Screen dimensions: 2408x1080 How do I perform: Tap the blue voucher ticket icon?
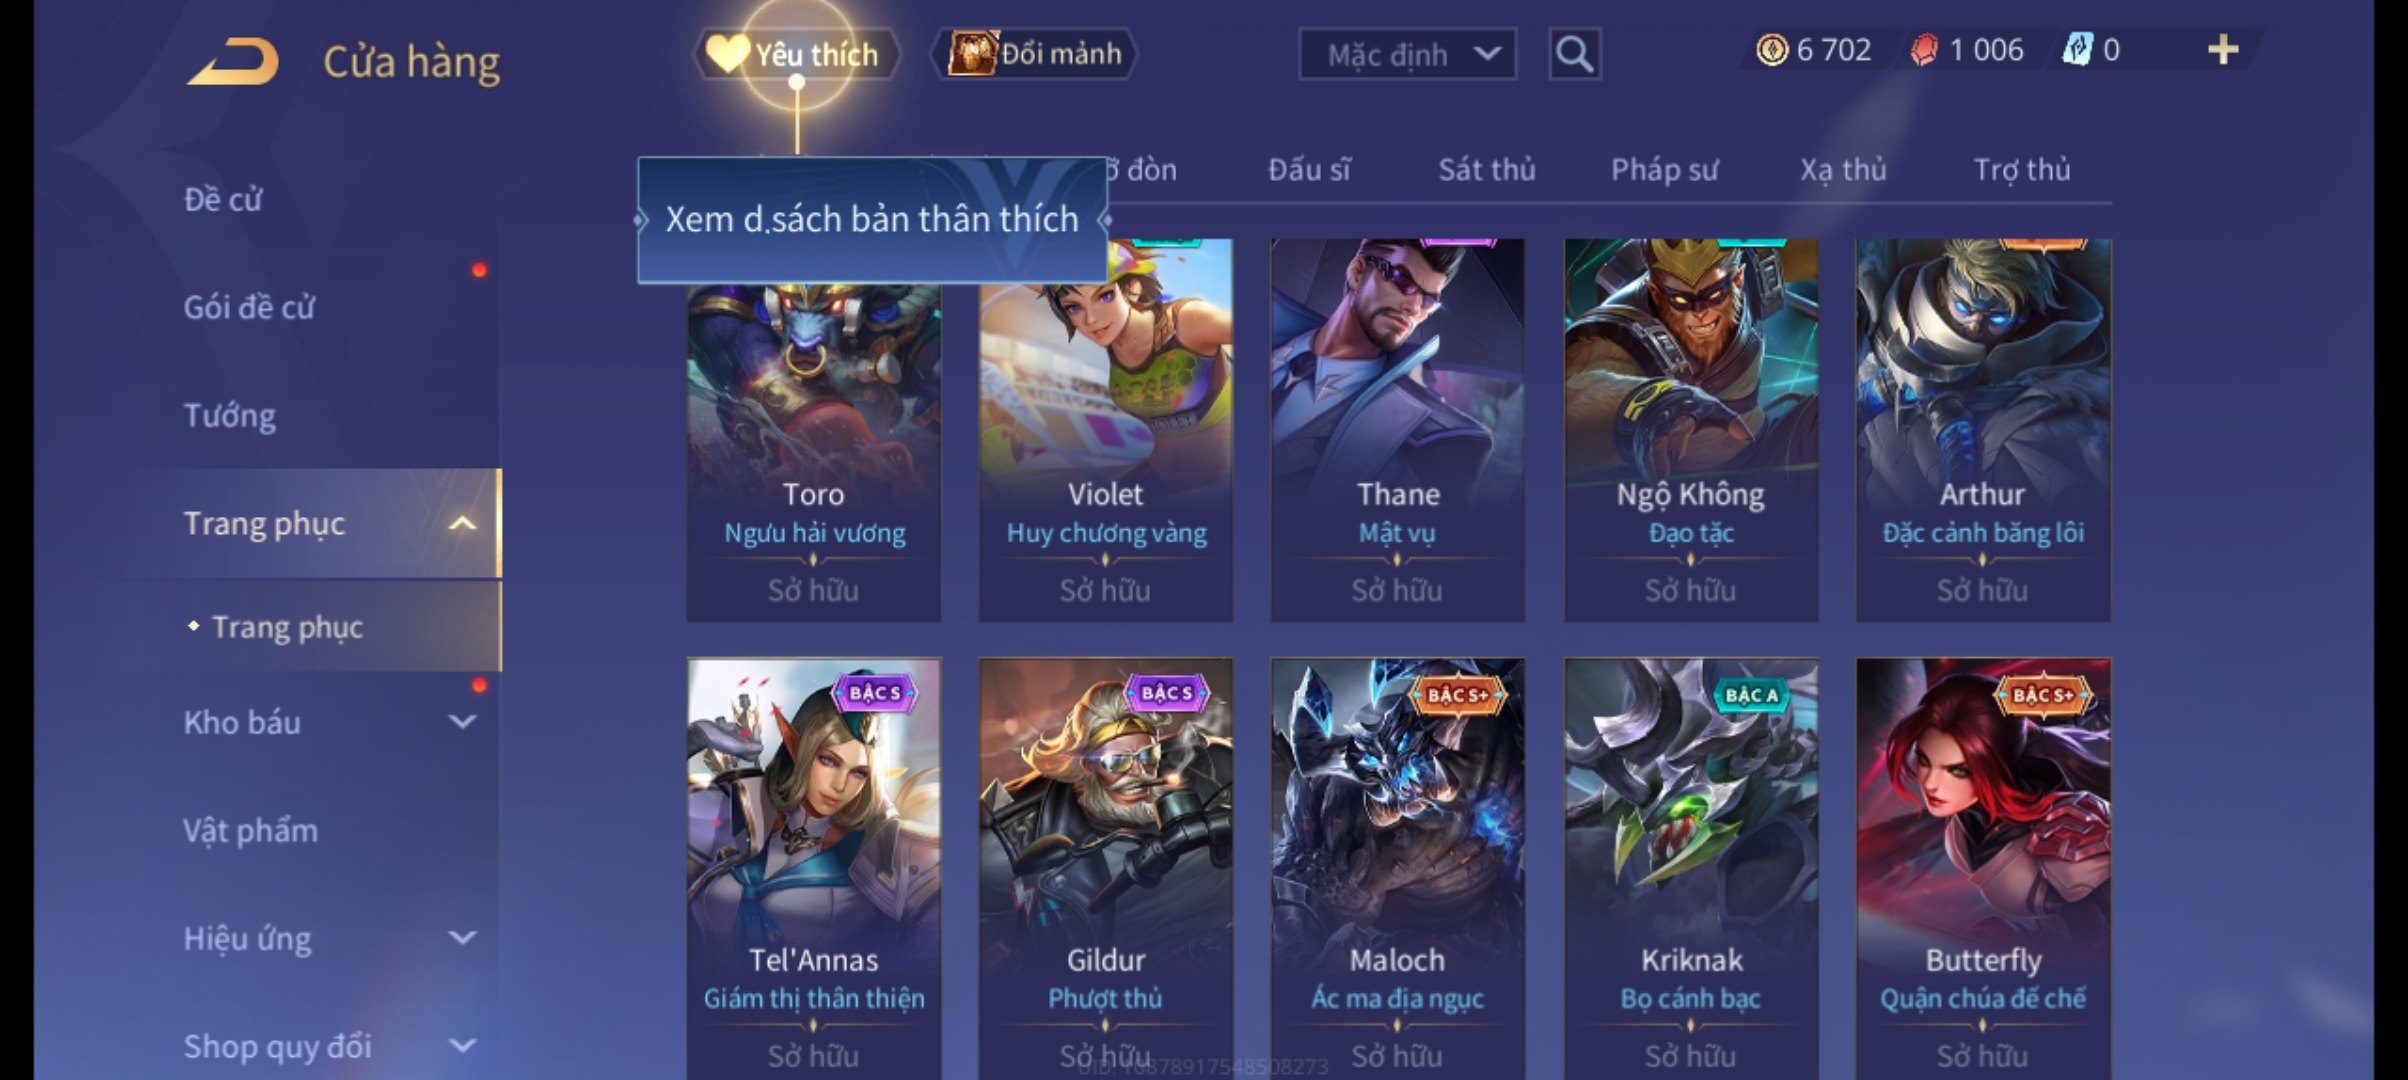pos(2077,50)
